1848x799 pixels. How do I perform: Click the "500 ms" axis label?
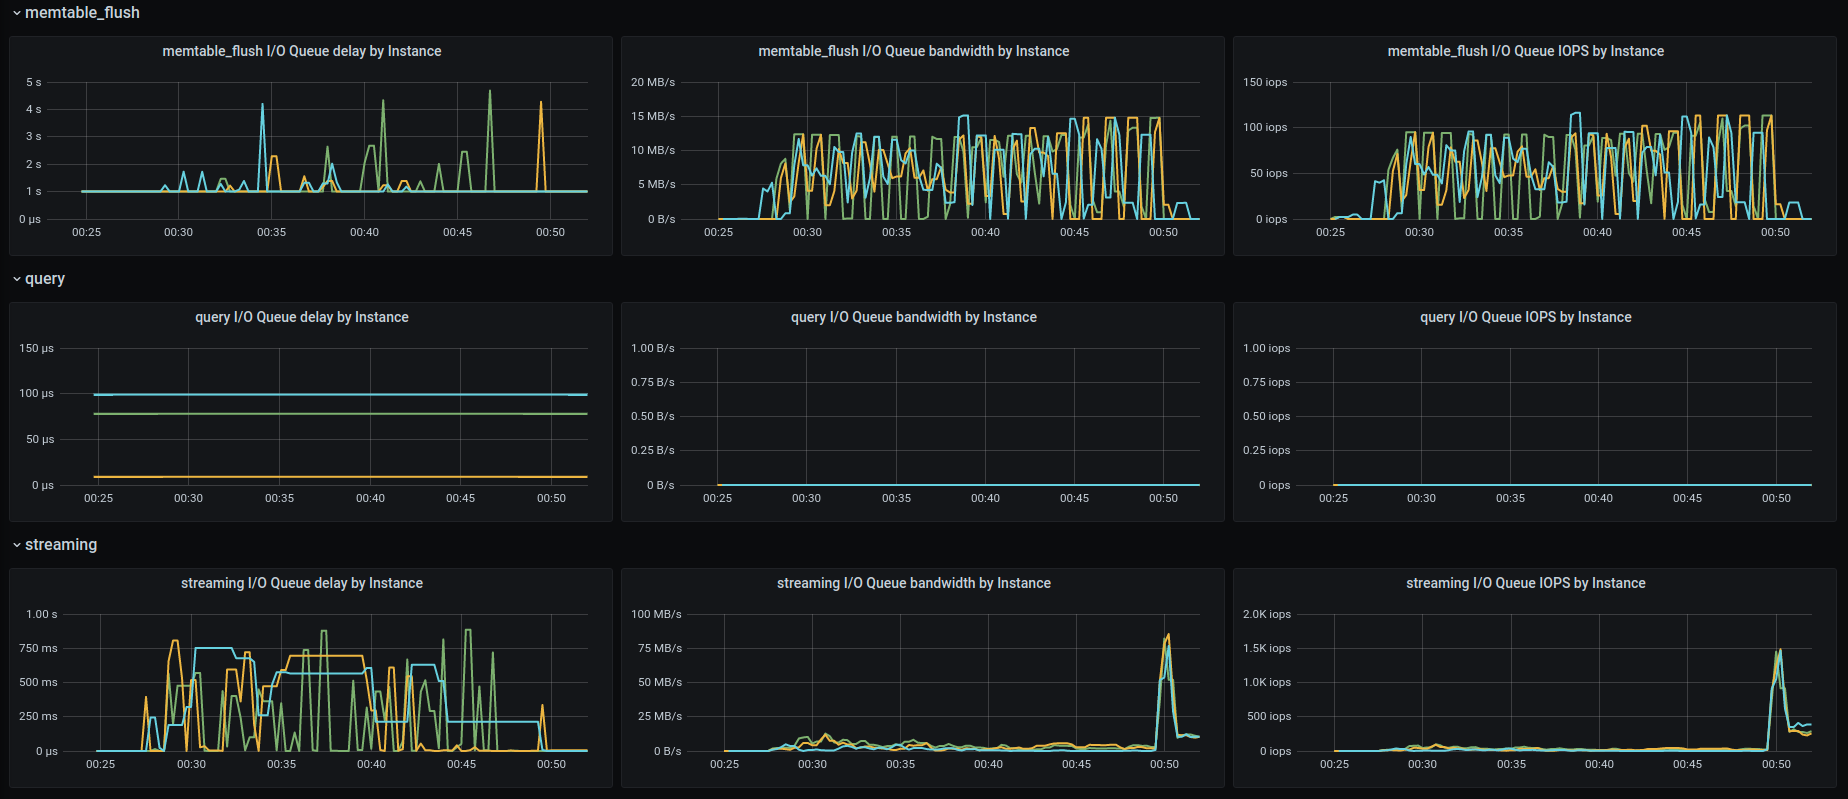click(x=38, y=682)
